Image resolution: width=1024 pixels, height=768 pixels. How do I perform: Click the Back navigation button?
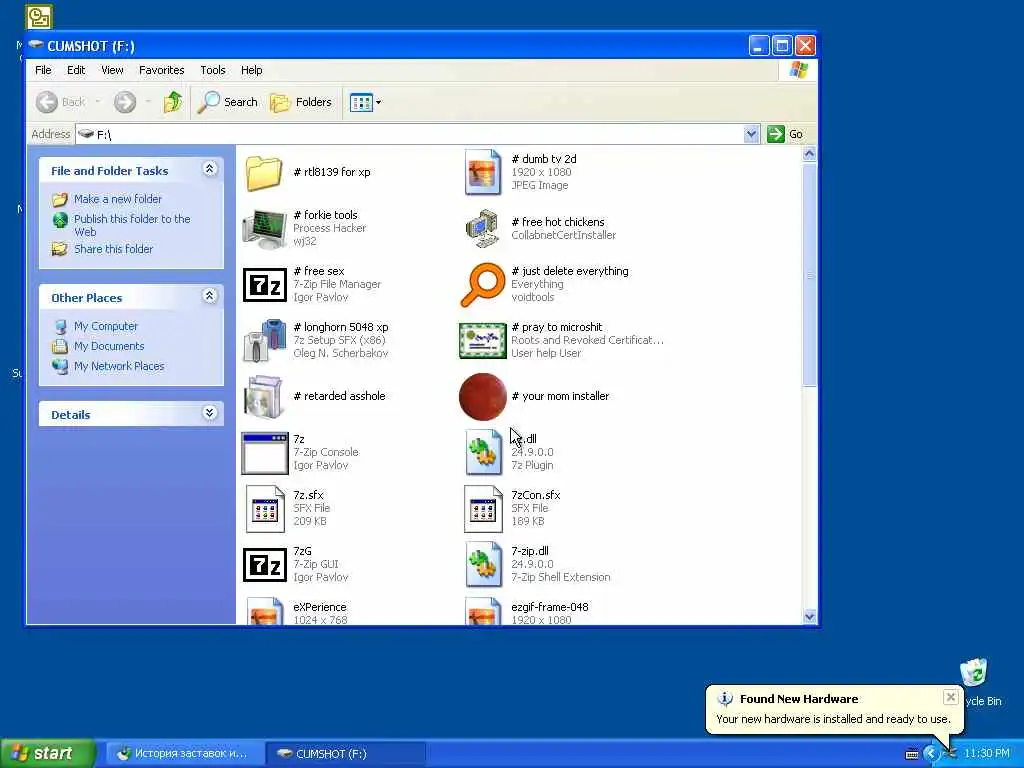pos(60,102)
